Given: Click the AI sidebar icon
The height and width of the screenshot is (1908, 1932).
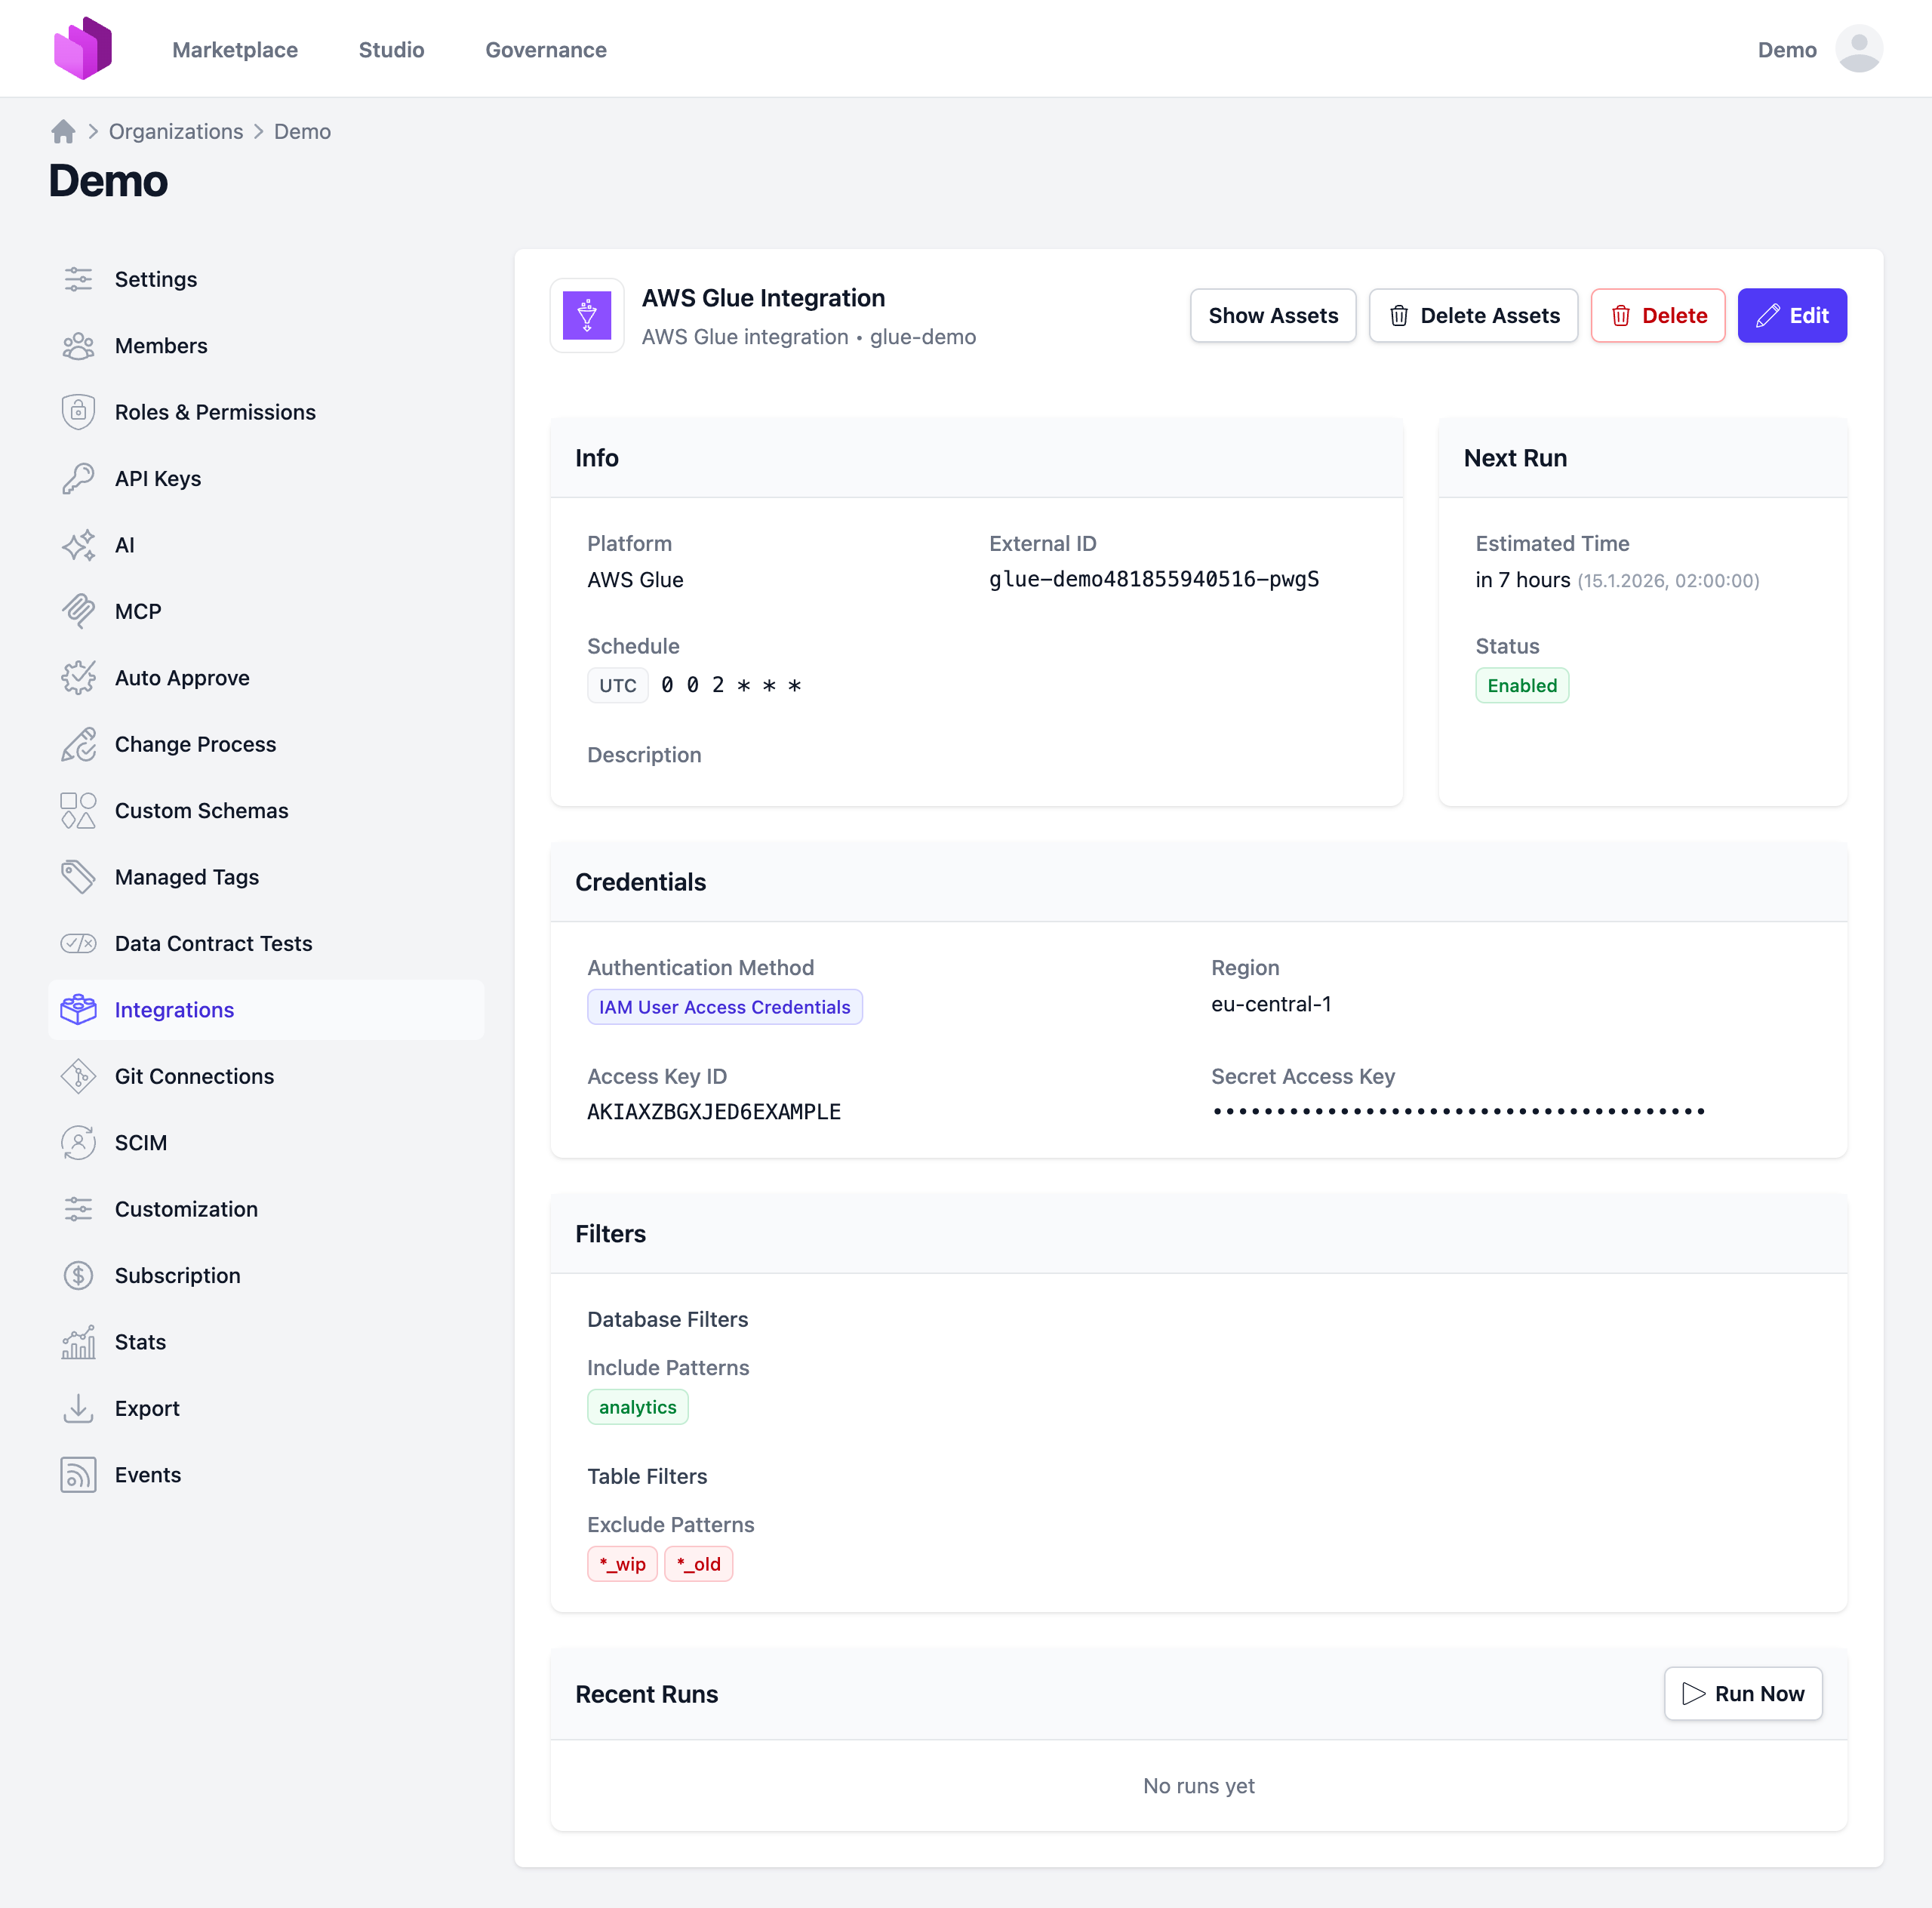Looking at the screenshot, I should tap(79, 545).
